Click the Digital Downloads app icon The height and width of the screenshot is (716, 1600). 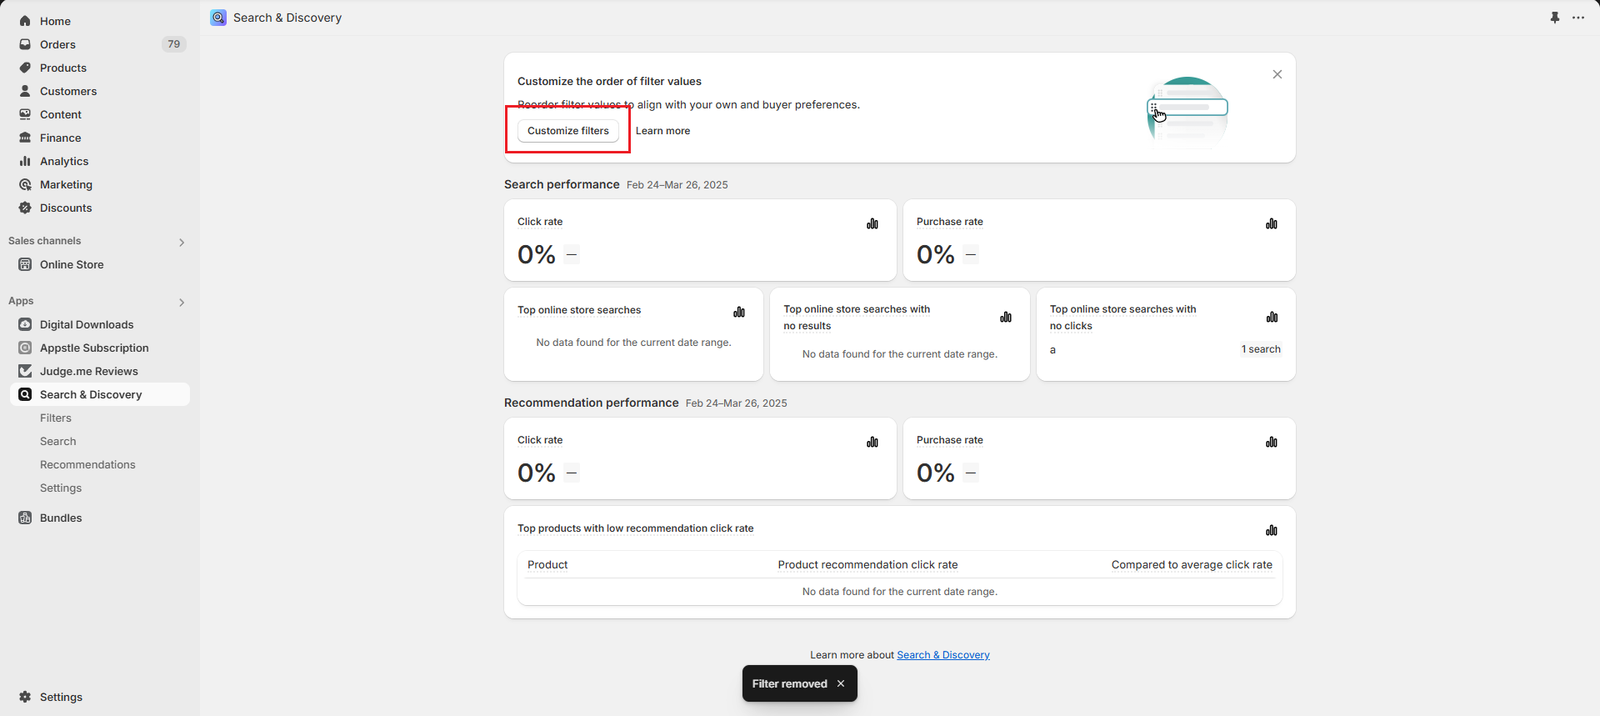click(x=25, y=324)
